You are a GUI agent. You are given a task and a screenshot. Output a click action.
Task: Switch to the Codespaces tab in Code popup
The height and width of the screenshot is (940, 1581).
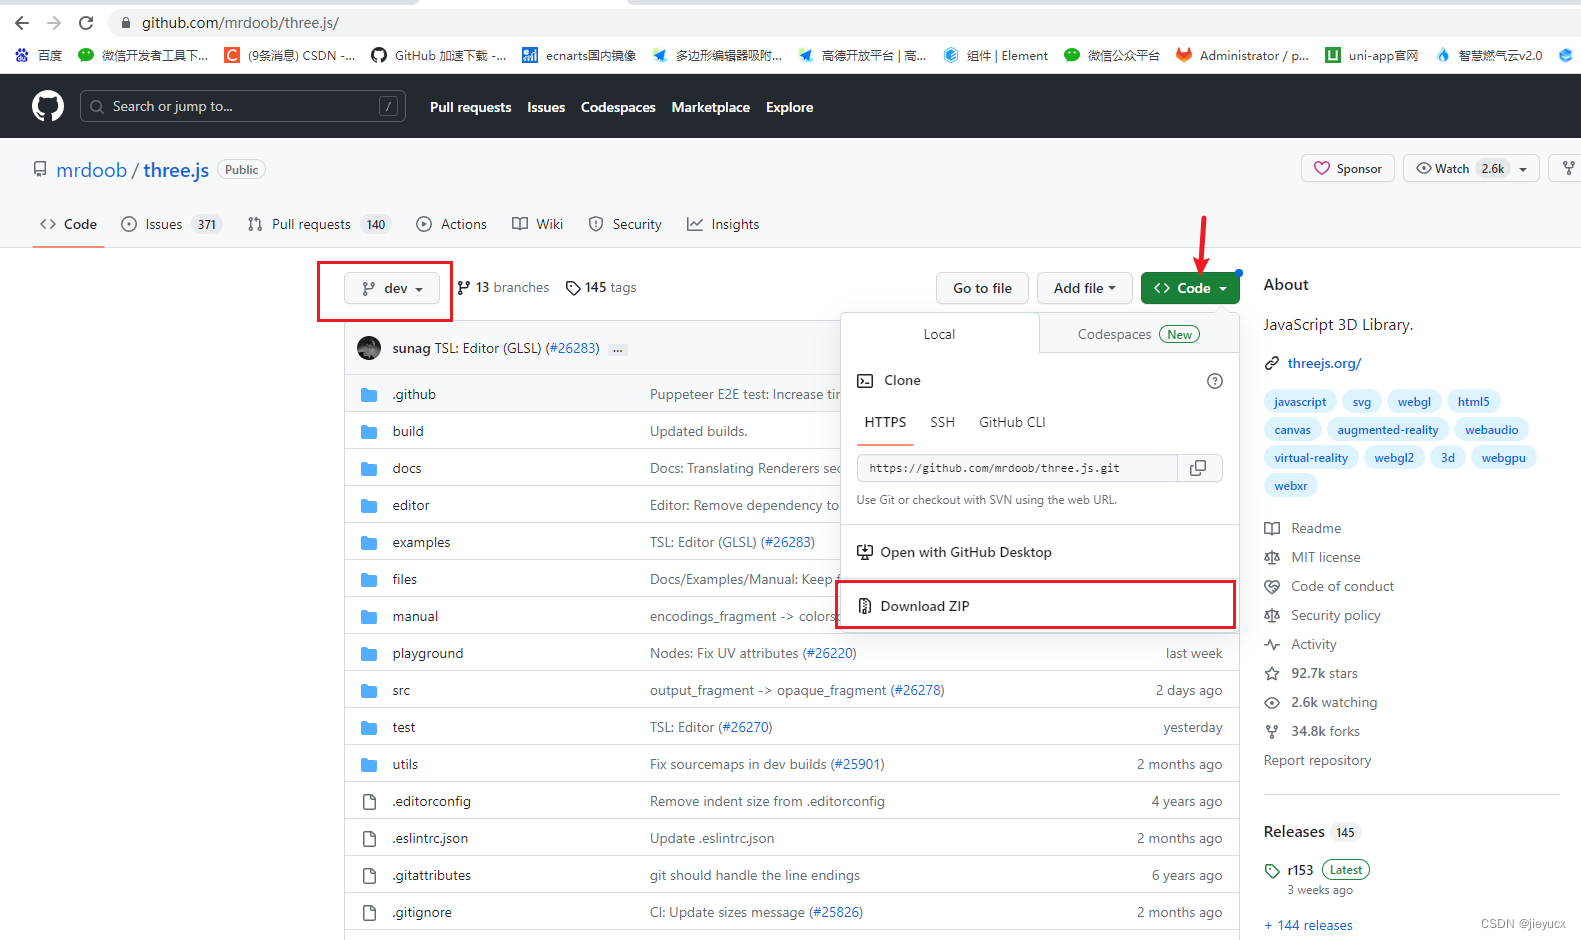click(1138, 334)
